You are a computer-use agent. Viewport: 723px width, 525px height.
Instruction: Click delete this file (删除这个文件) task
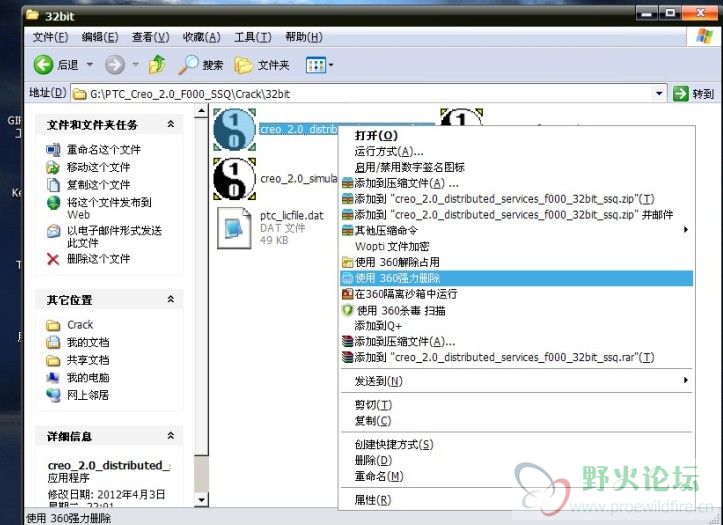pos(98,259)
